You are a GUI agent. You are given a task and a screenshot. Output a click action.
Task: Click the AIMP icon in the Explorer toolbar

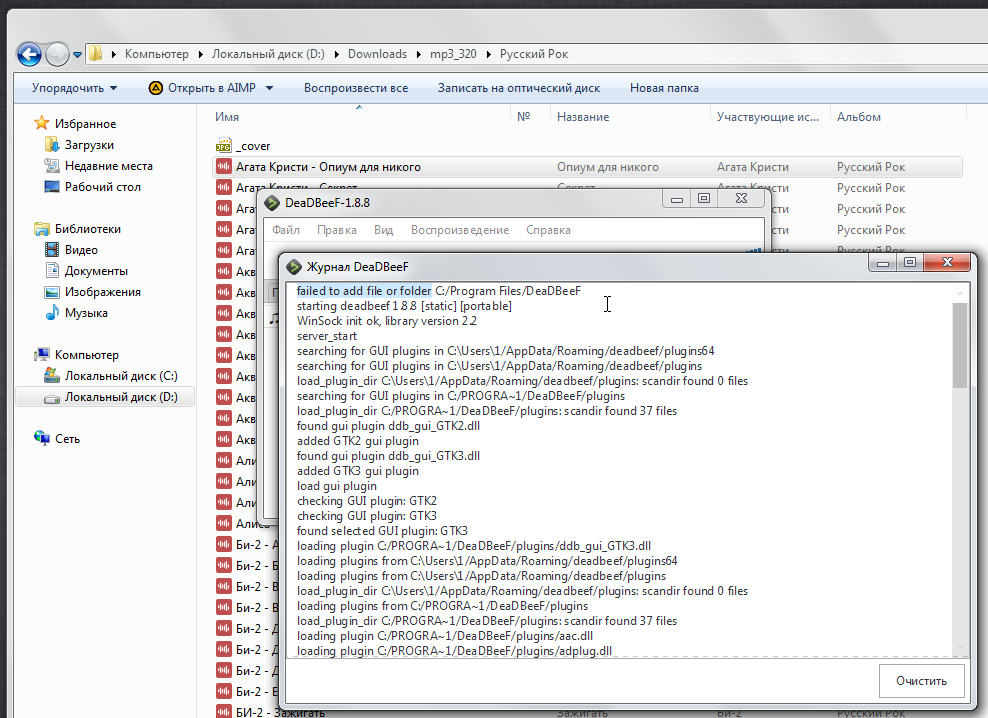pyautogui.click(x=157, y=88)
